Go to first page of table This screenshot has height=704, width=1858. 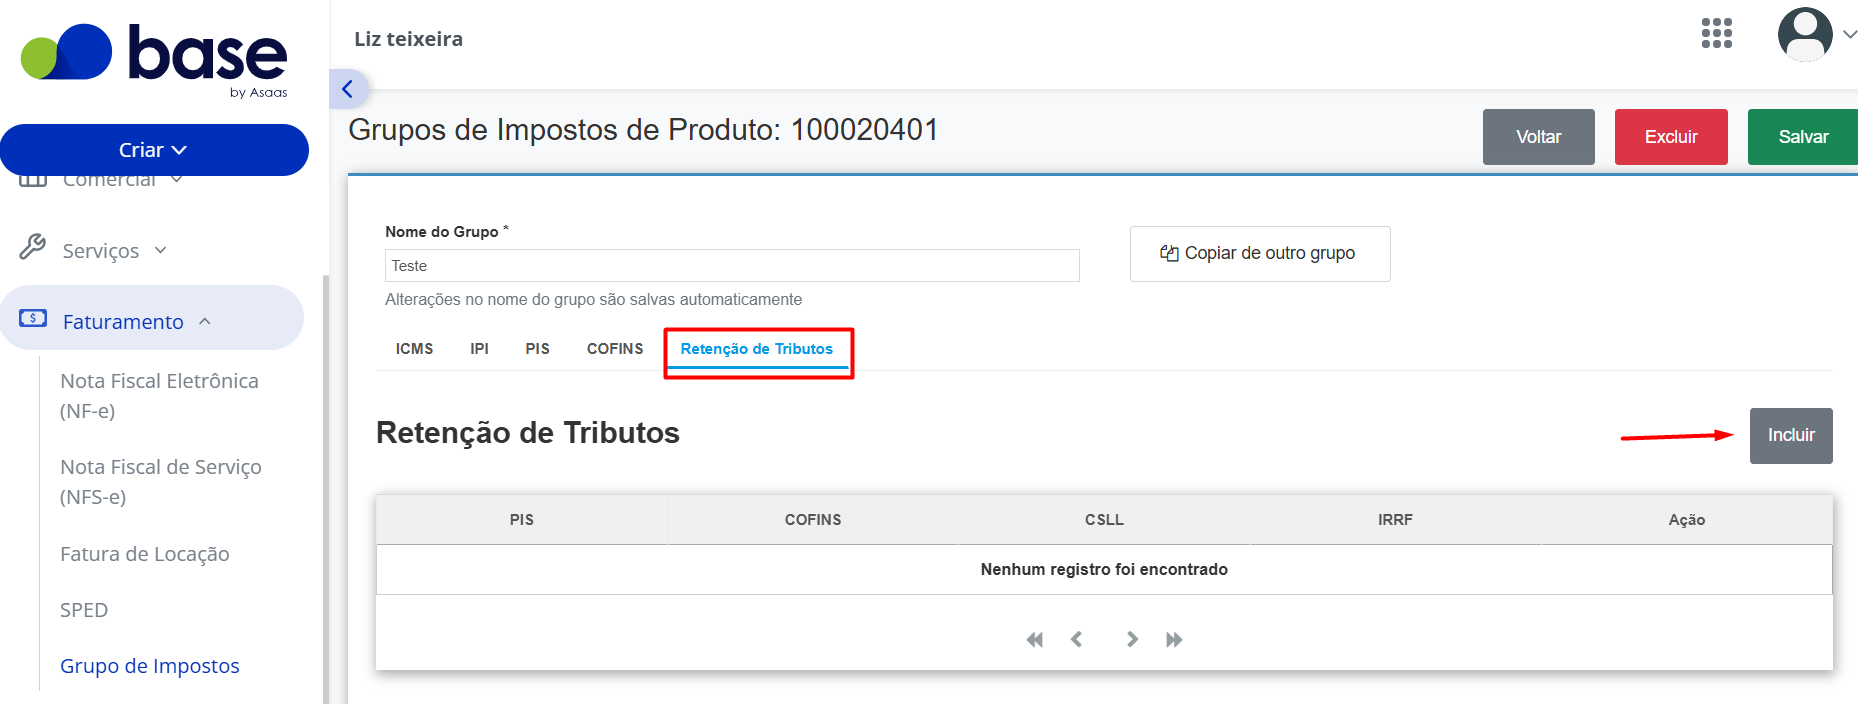click(1035, 640)
